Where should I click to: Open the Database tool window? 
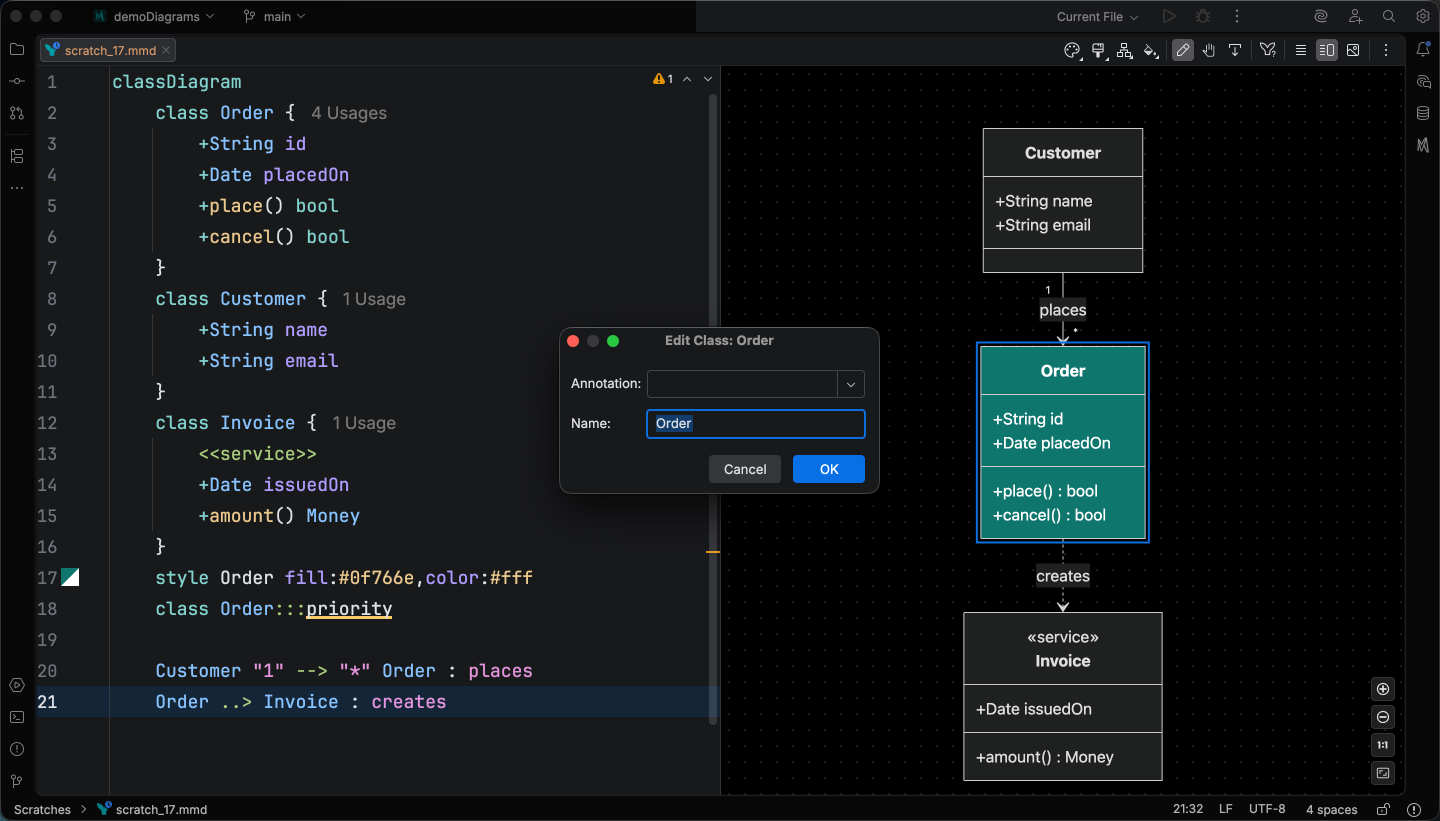1423,113
